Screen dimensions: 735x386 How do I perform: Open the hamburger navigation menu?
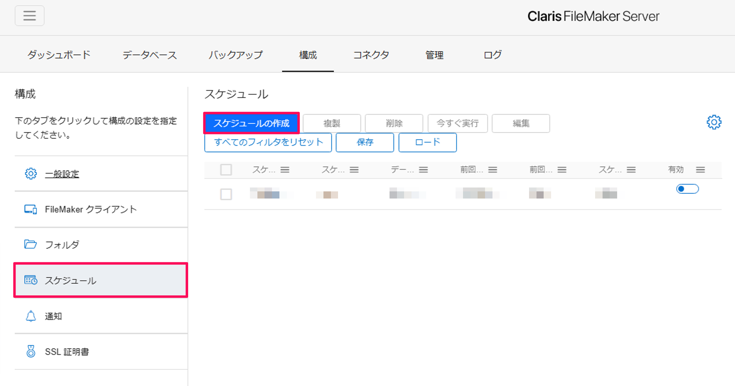30,16
